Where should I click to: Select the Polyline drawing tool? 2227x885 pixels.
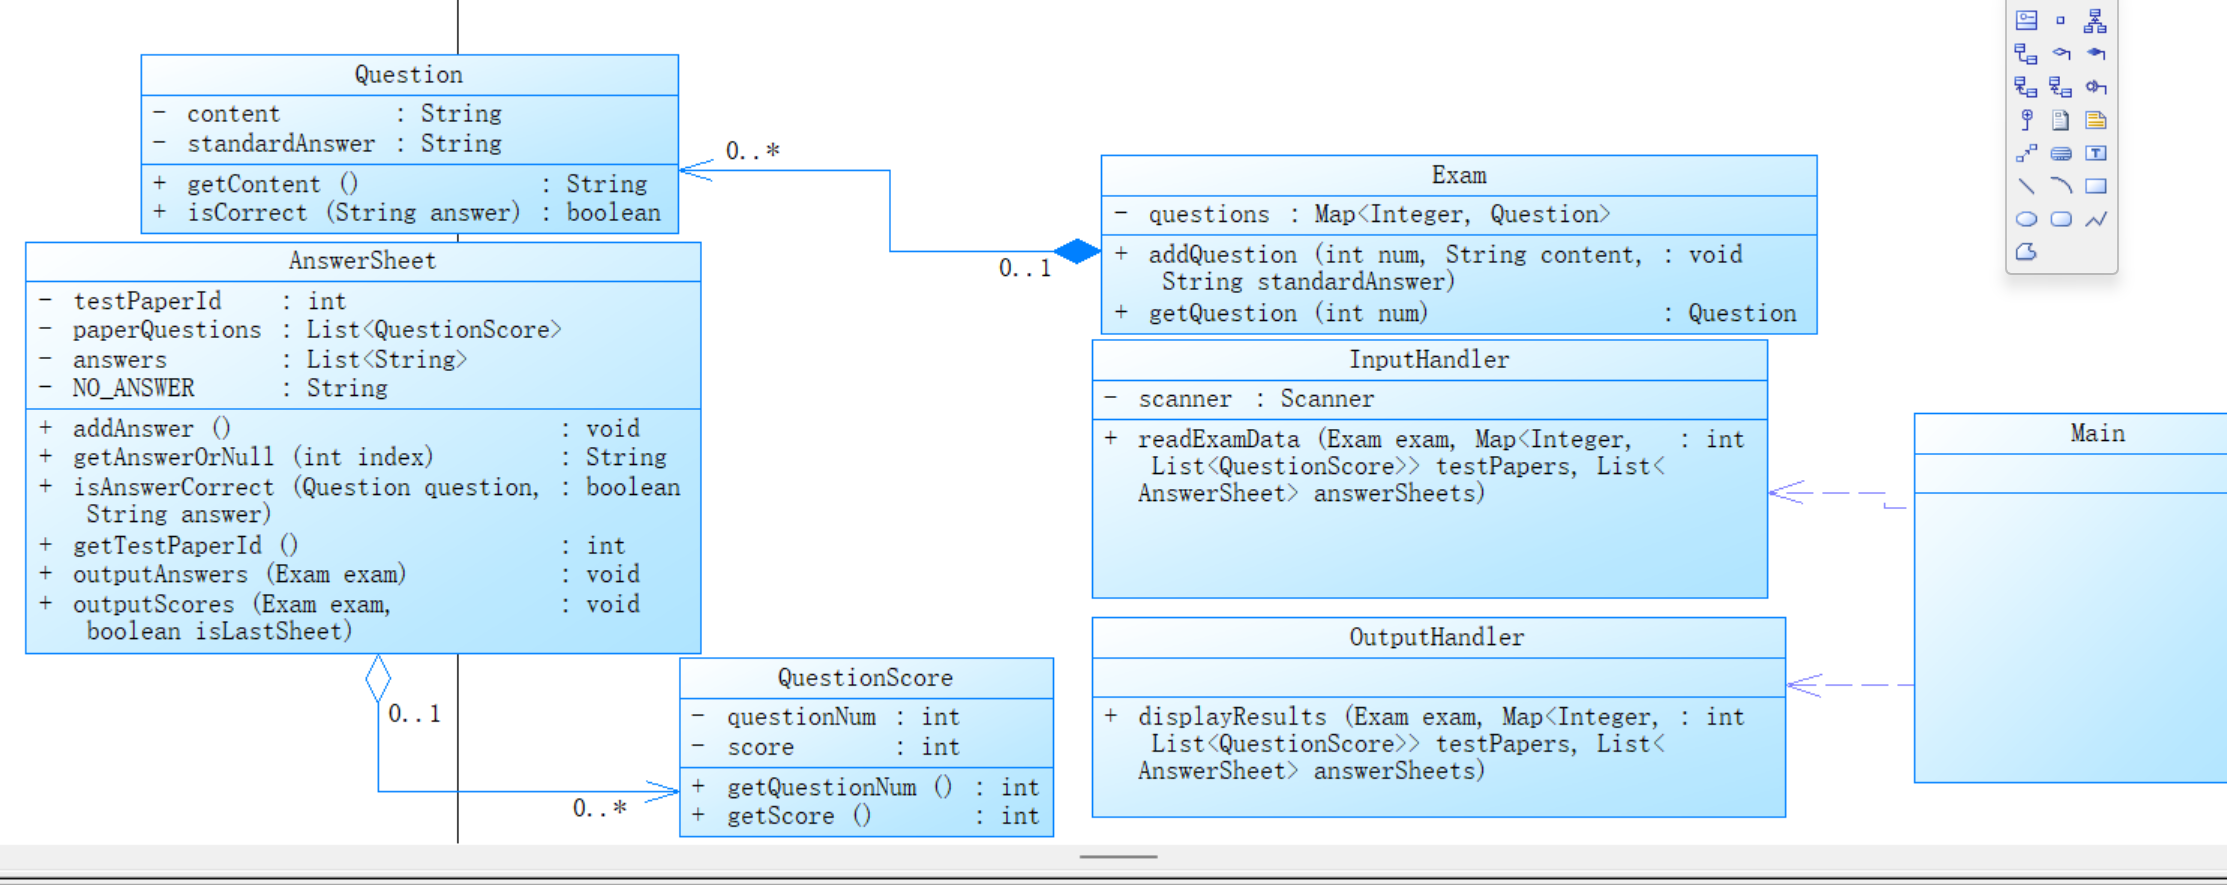pos(2096,219)
